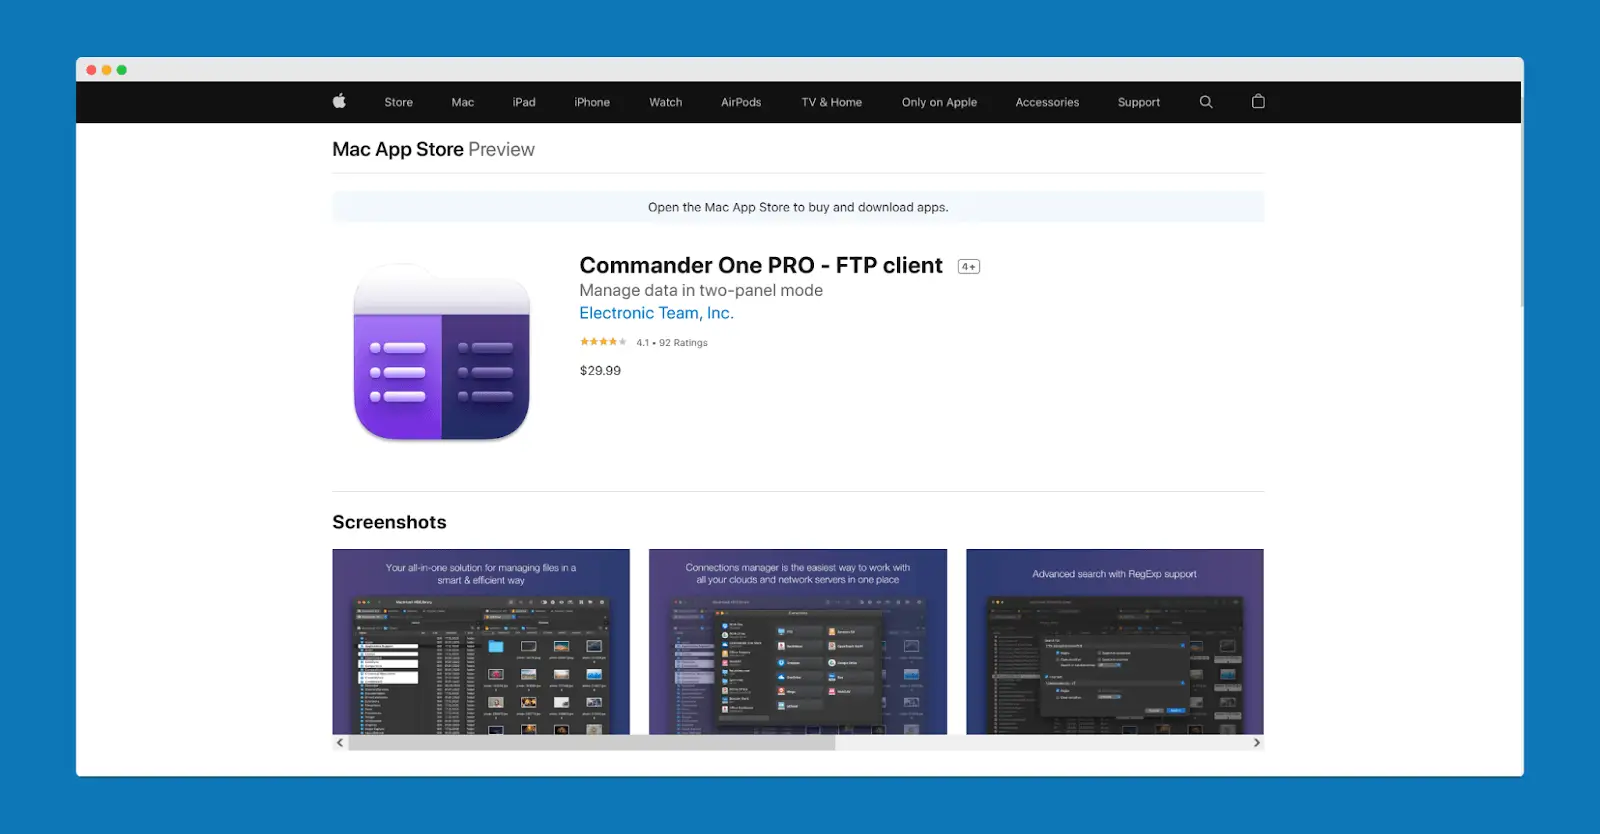Click the 'Manage data in two-panel mode' subtitle
The width and height of the screenshot is (1600, 834).
(x=701, y=290)
